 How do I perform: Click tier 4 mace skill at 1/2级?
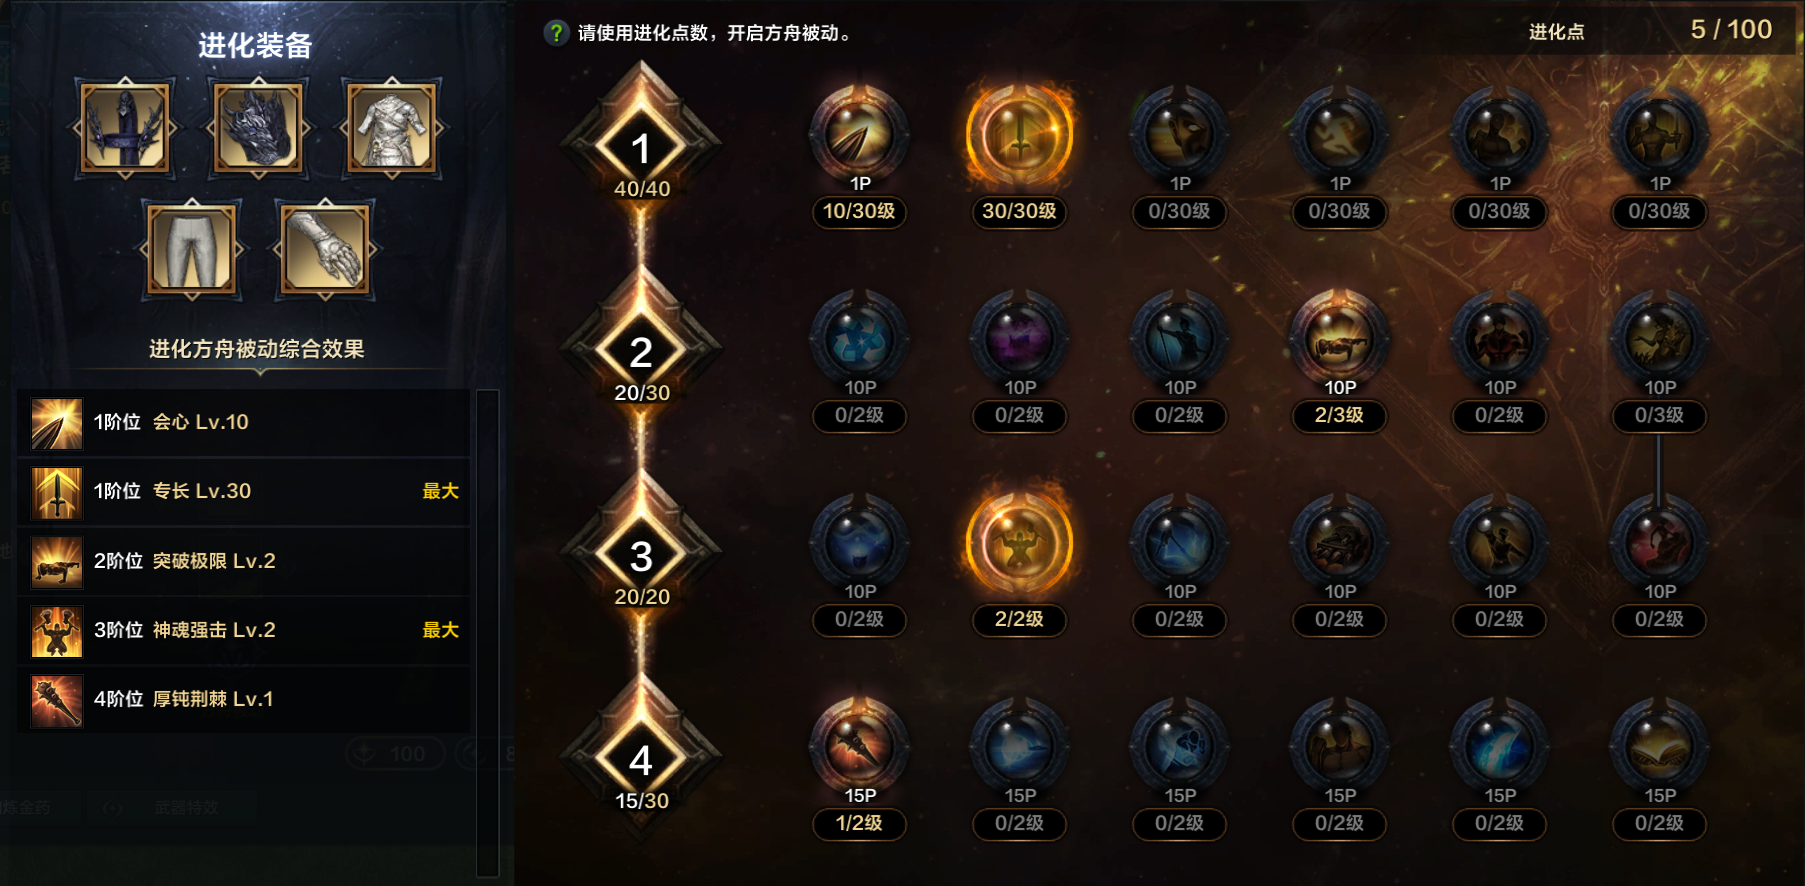click(x=859, y=747)
